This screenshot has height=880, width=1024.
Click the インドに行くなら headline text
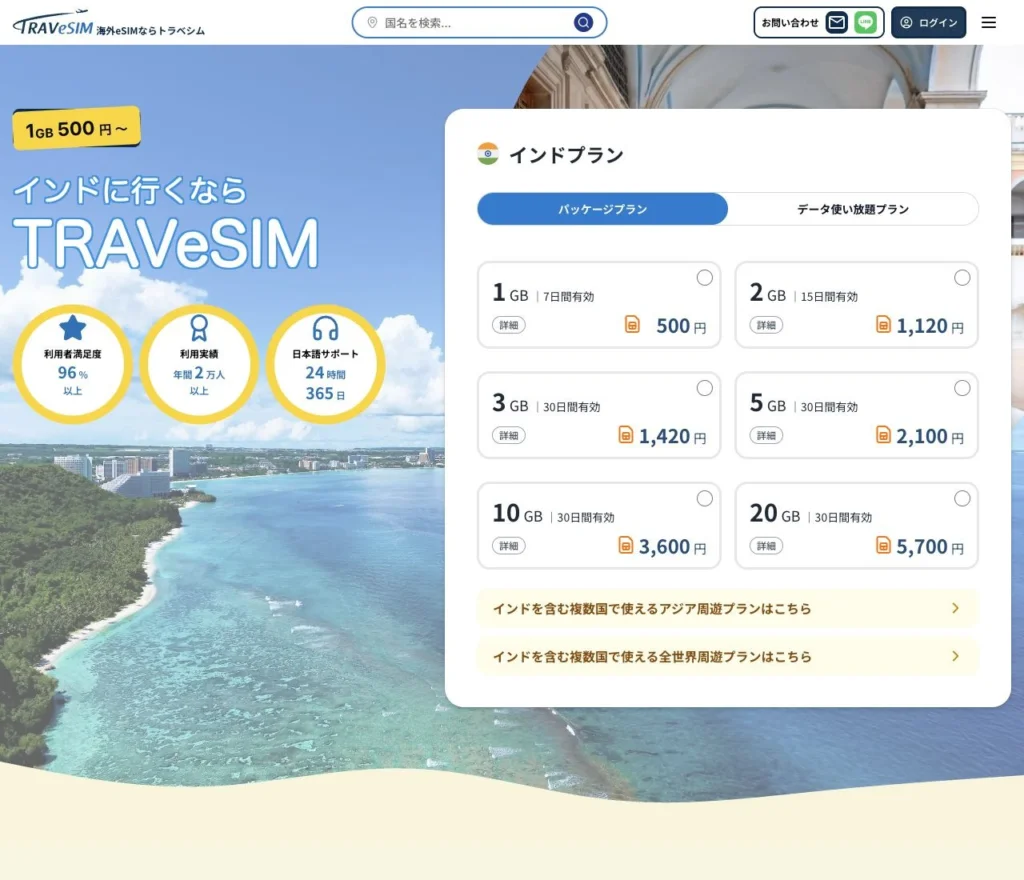tap(131, 191)
